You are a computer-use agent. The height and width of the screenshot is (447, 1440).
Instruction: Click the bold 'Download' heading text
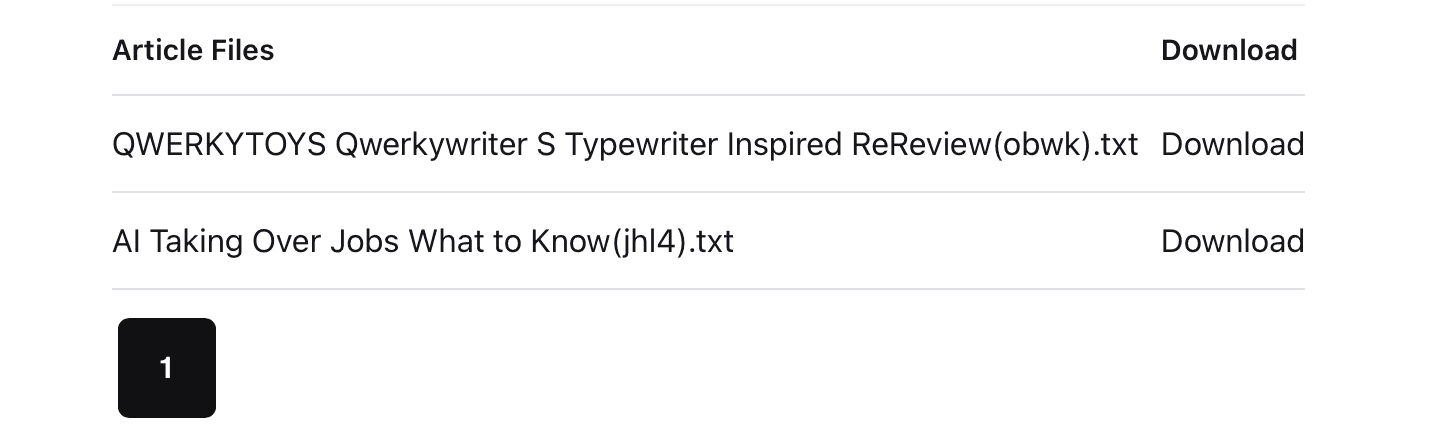click(x=1229, y=50)
